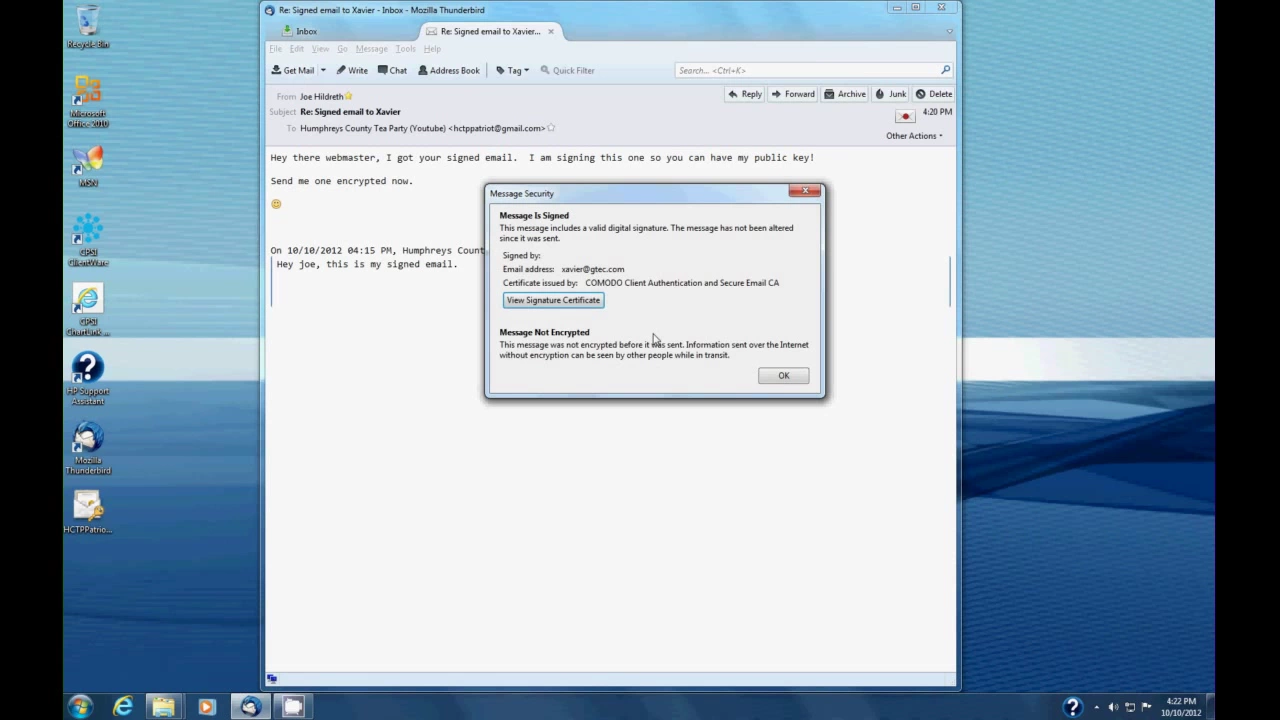The height and width of the screenshot is (720, 1280).
Task: Open the Help menu
Action: pyautogui.click(x=432, y=48)
